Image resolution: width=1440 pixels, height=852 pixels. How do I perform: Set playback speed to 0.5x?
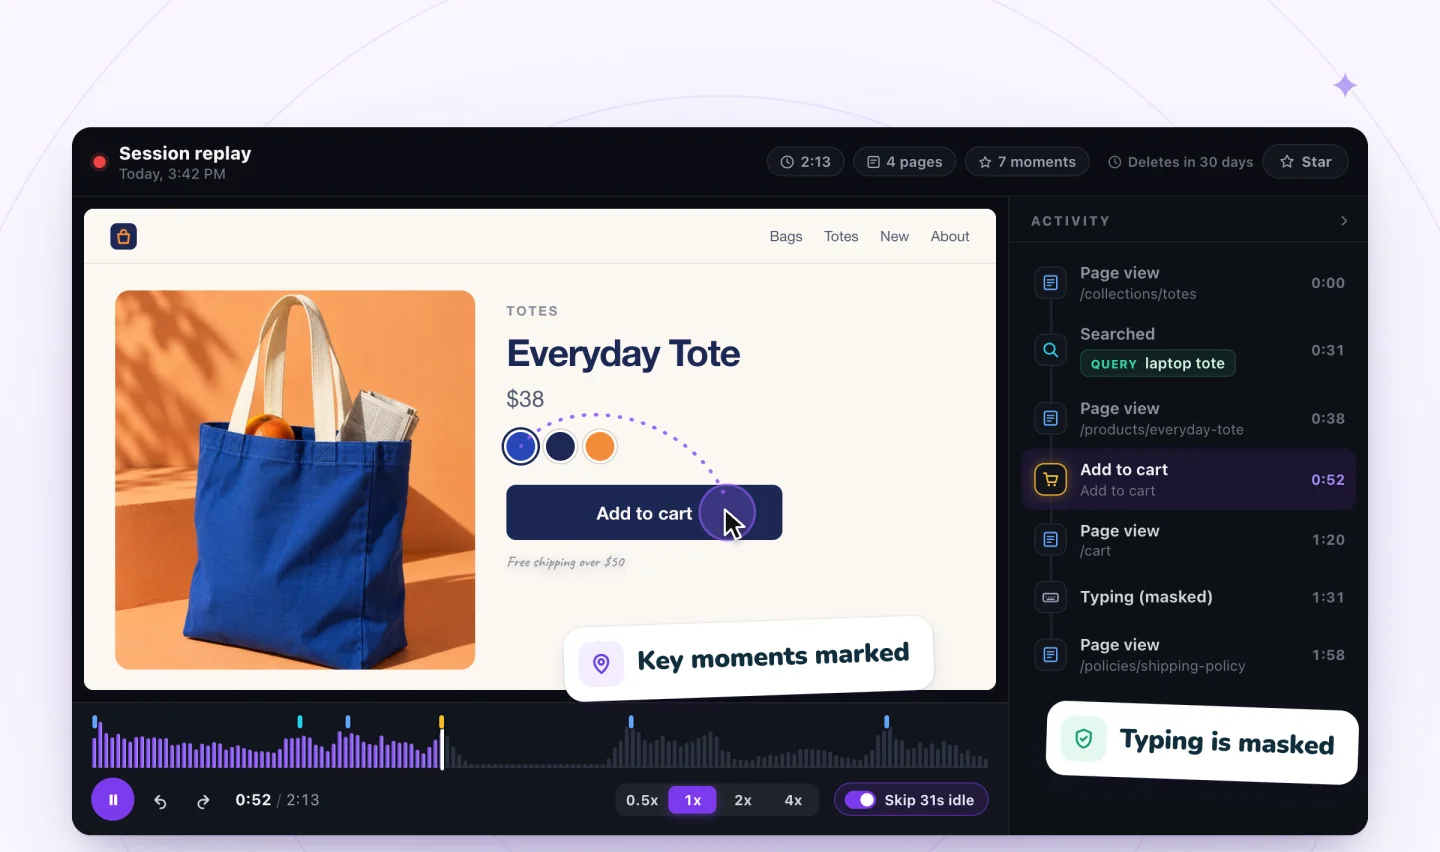pos(642,800)
